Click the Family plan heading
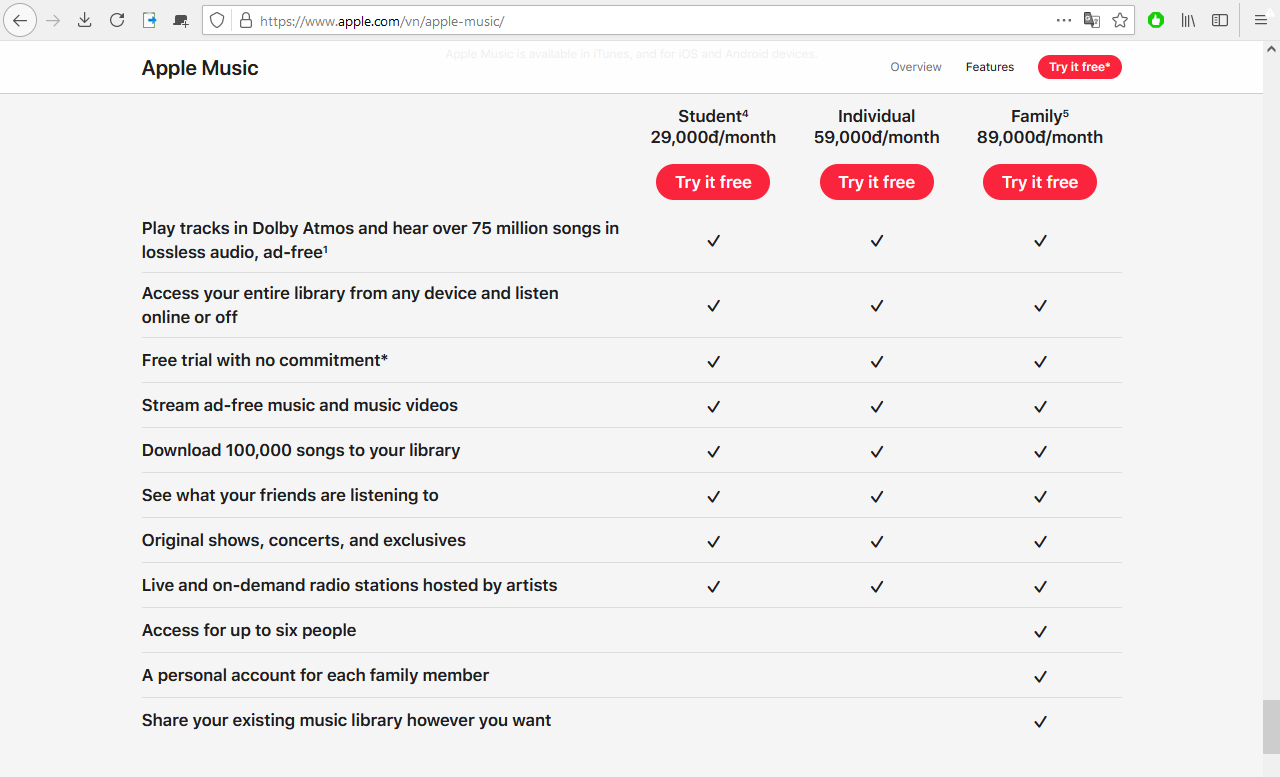1280x777 pixels. [1040, 116]
